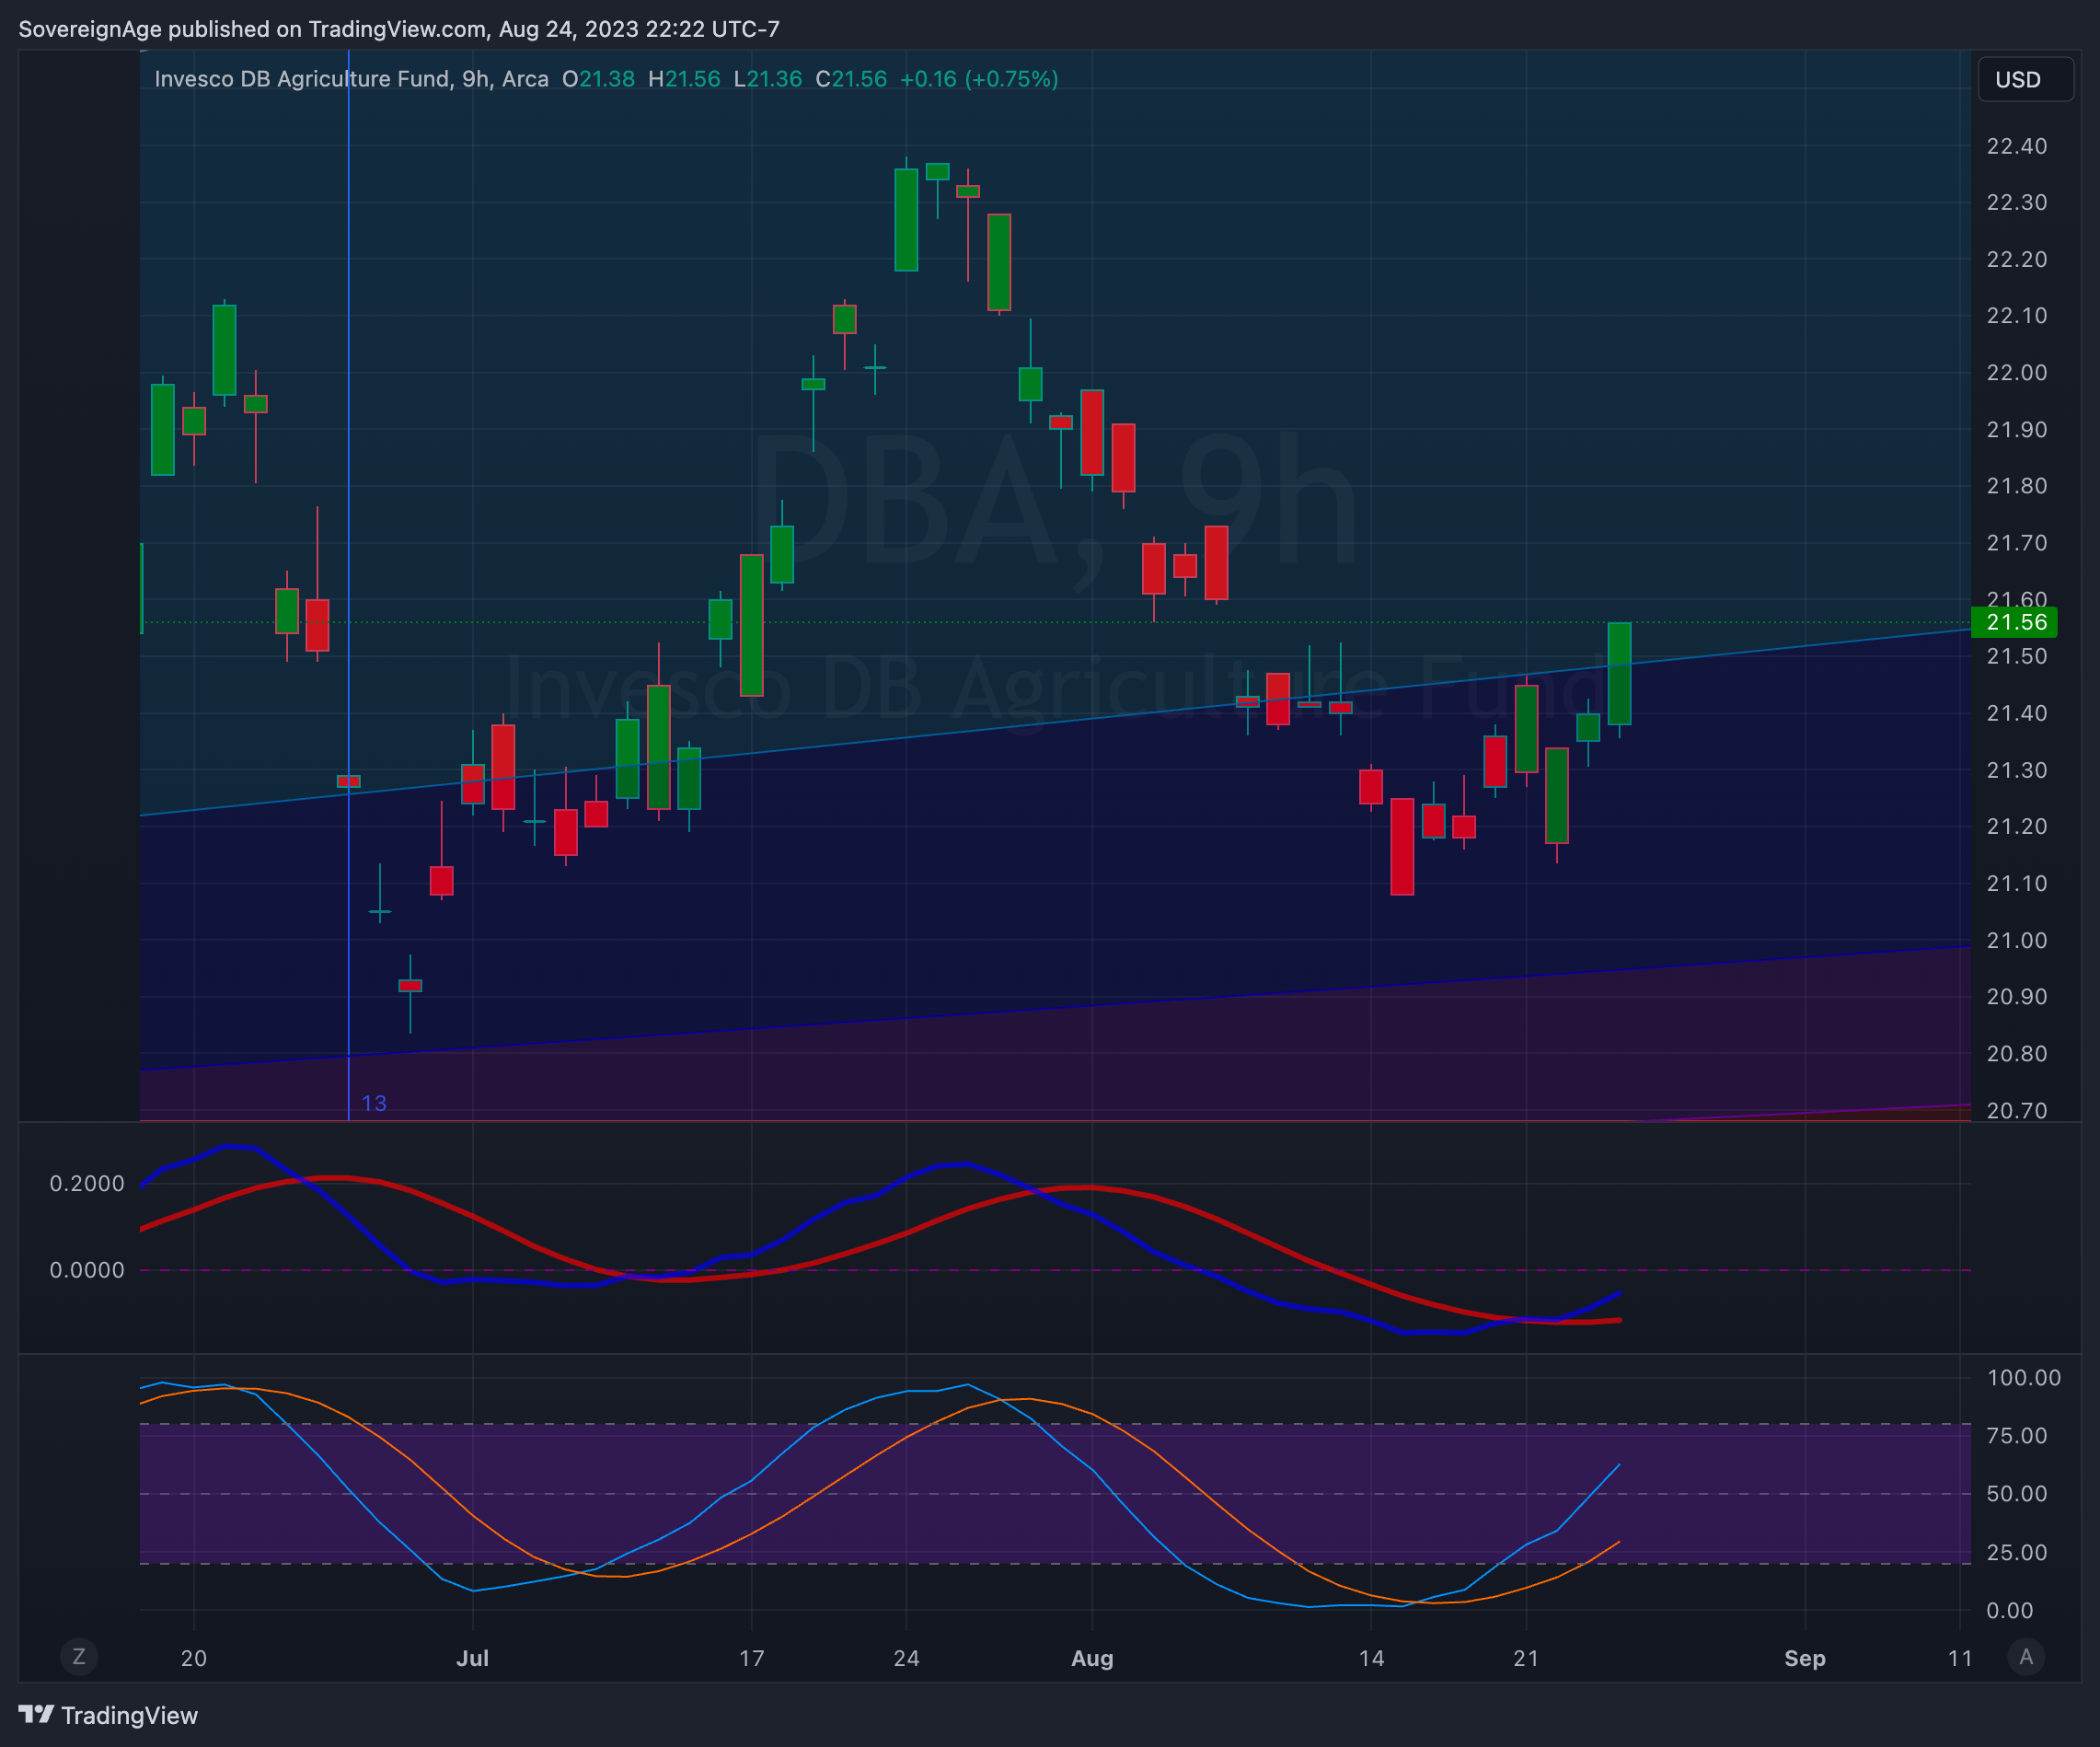Image resolution: width=2100 pixels, height=1747 pixels.
Task: Click the 75.00 stochastic scale label
Action: pos(2016,1436)
